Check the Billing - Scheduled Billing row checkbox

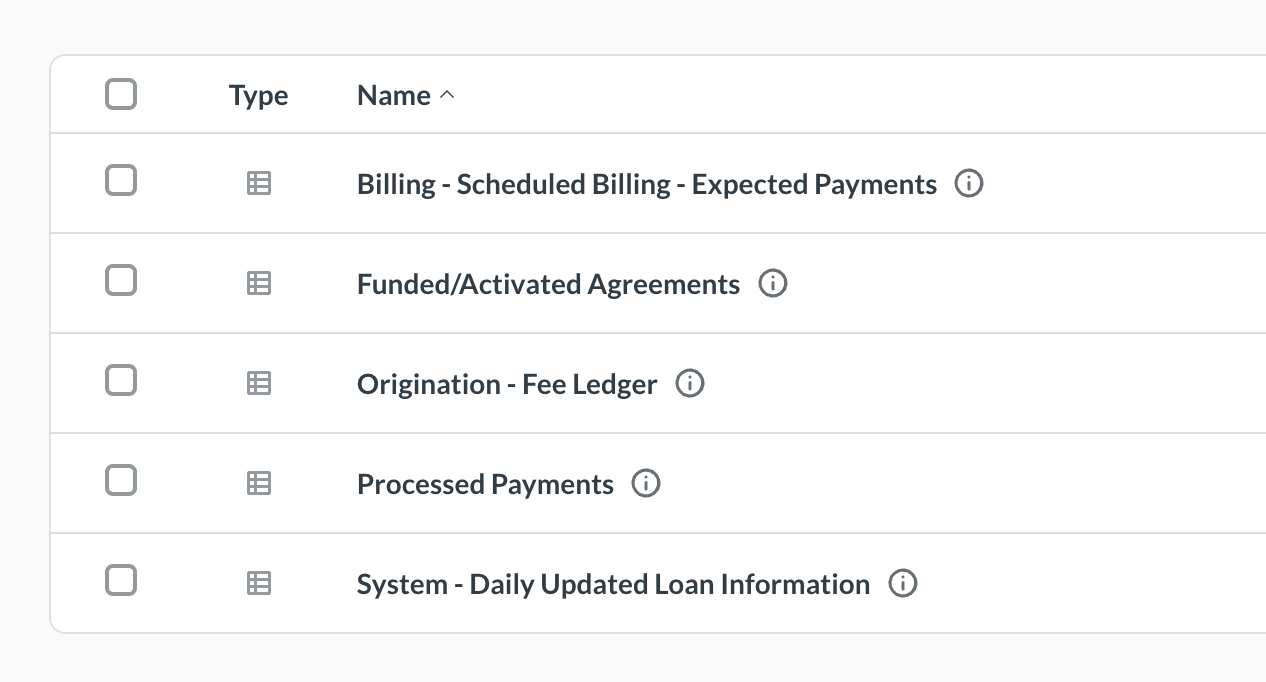[x=121, y=181]
